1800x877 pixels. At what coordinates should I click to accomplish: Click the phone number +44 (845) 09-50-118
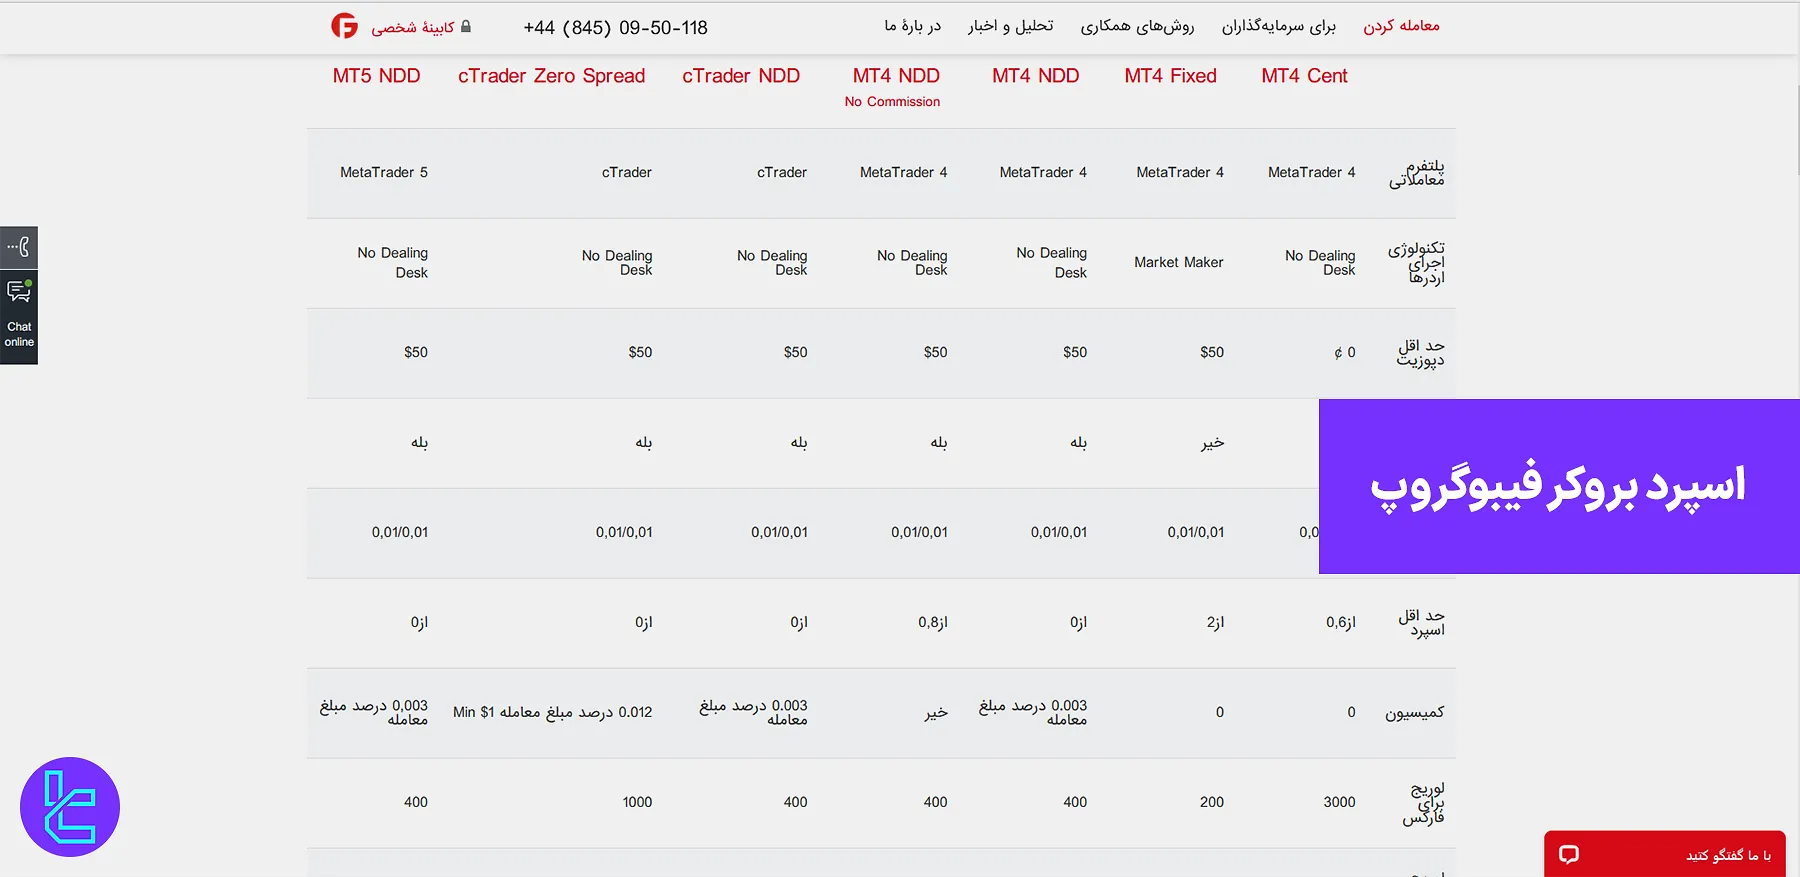[615, 28]
